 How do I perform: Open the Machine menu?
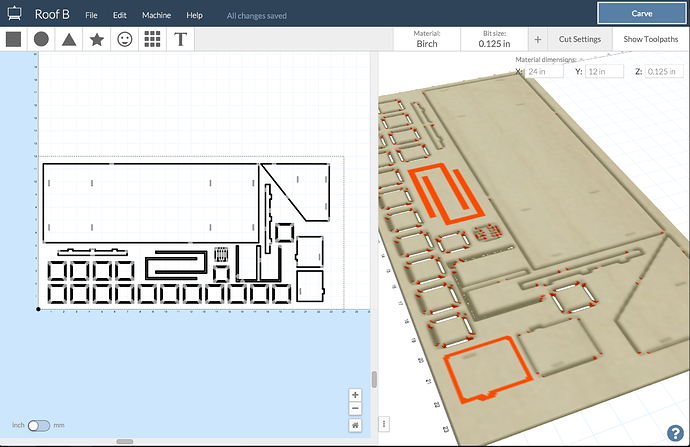pyautogui.click(x=156, y=16)
